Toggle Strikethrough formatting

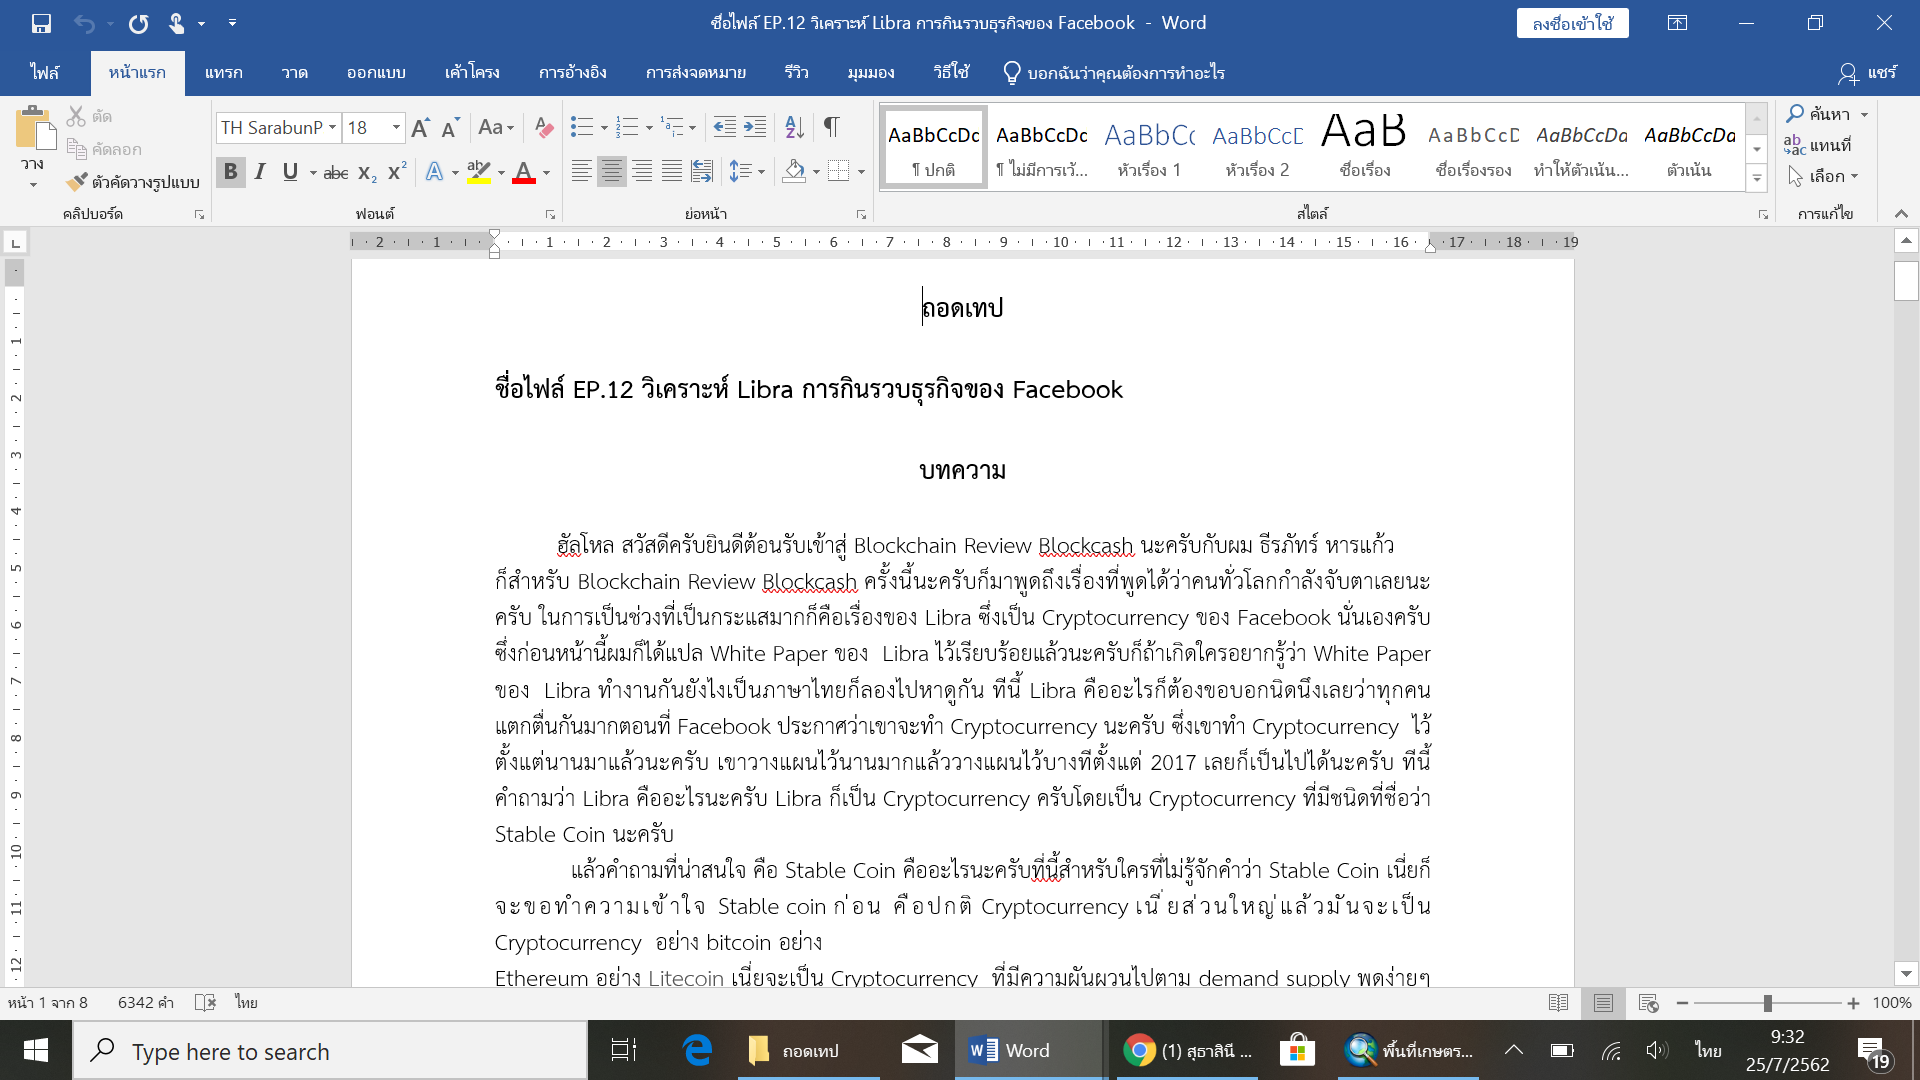tap(336, 172)
